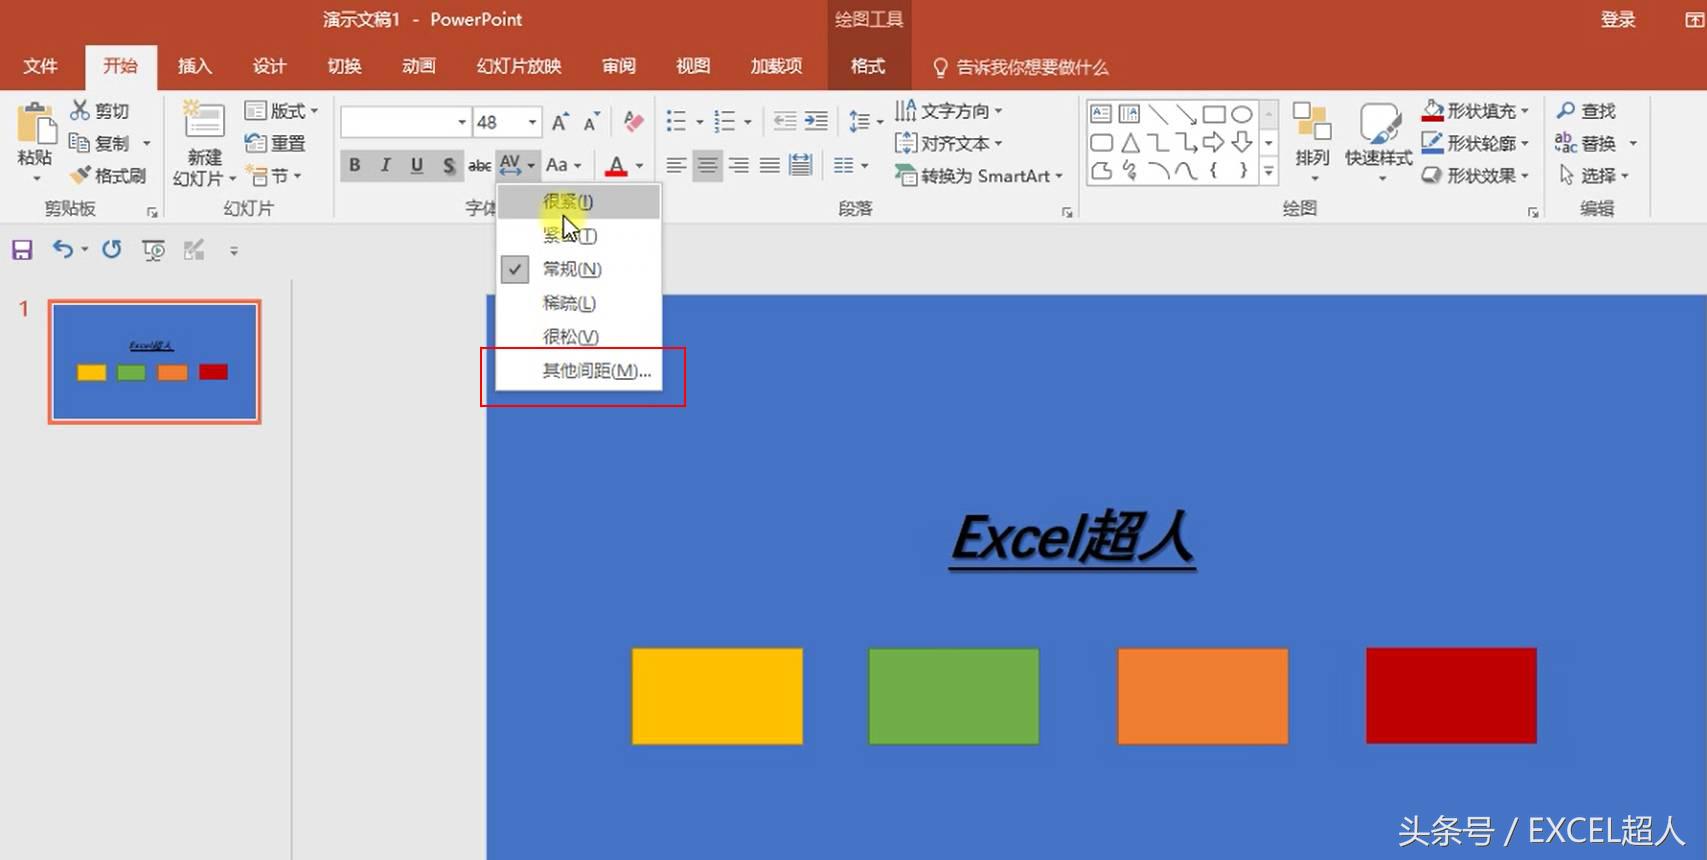Increase font size with larger A icon
1707x860 pixels.
(560, 122)
